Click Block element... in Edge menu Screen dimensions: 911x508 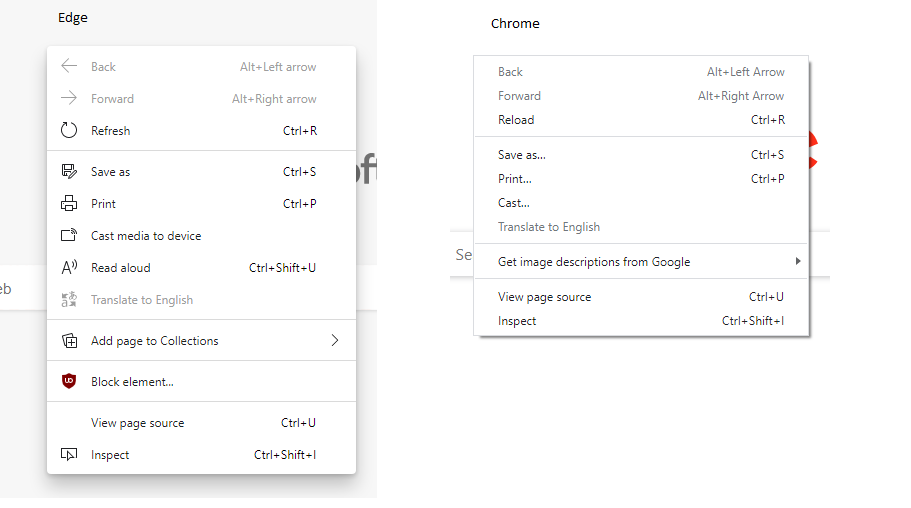[x=132, y=382]
